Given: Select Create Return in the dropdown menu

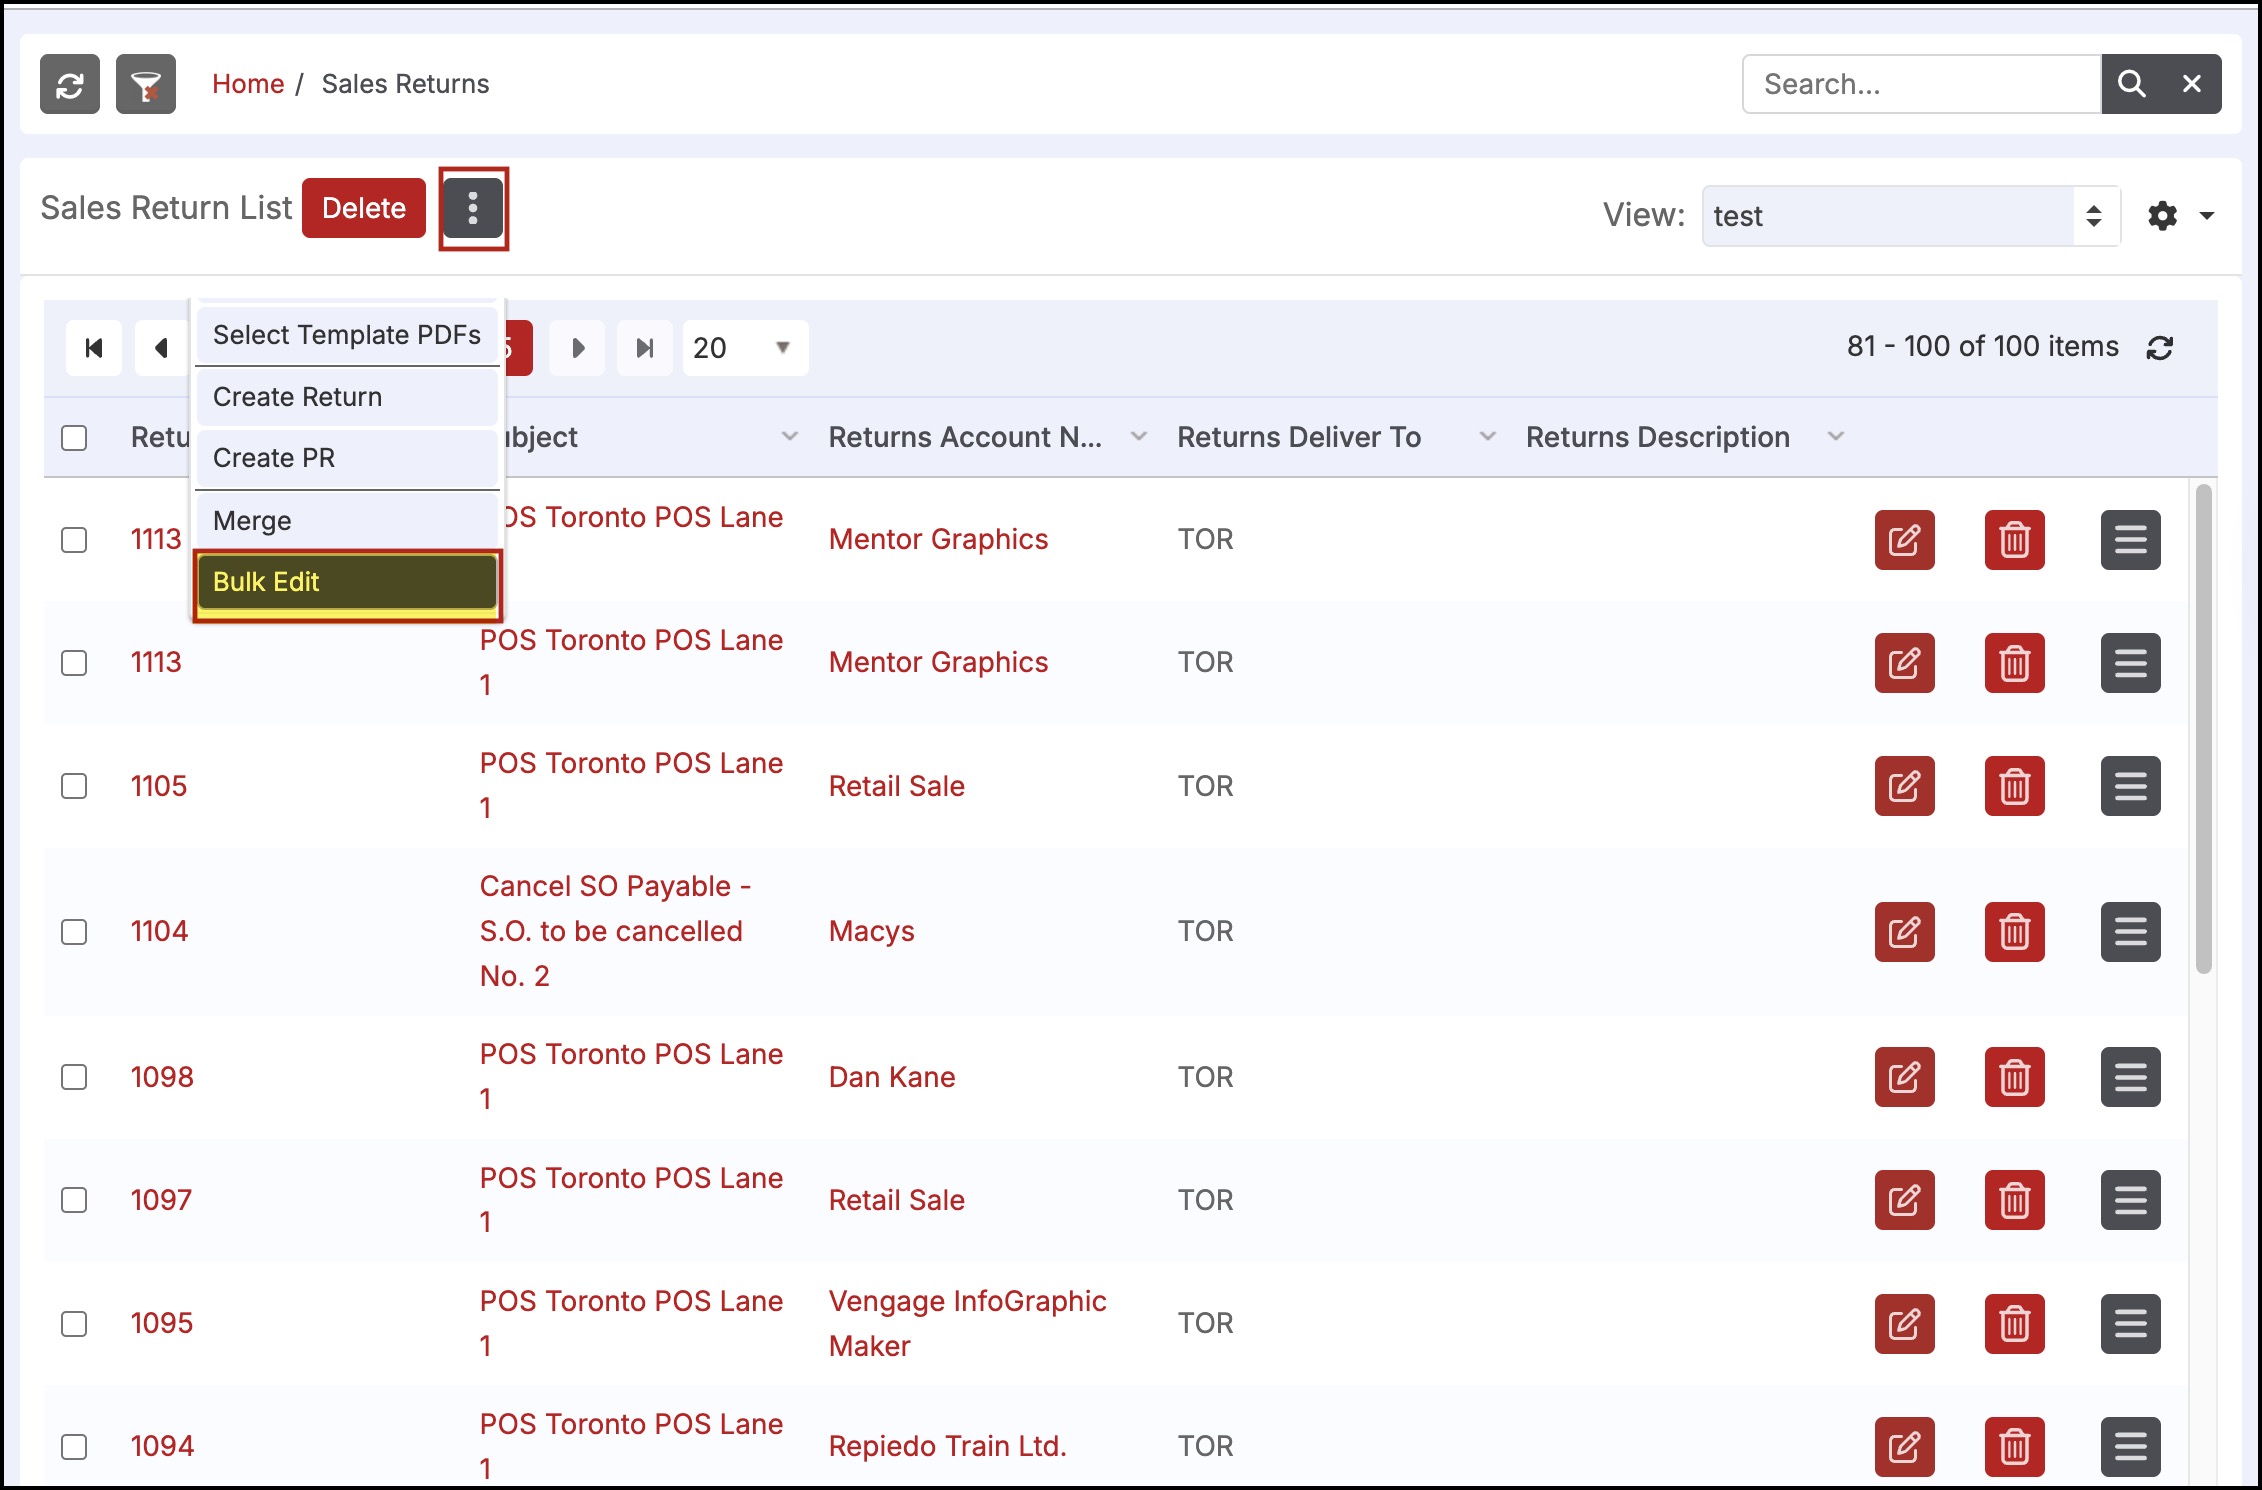Looking at the screenshot, I should (x=347, y=397).
